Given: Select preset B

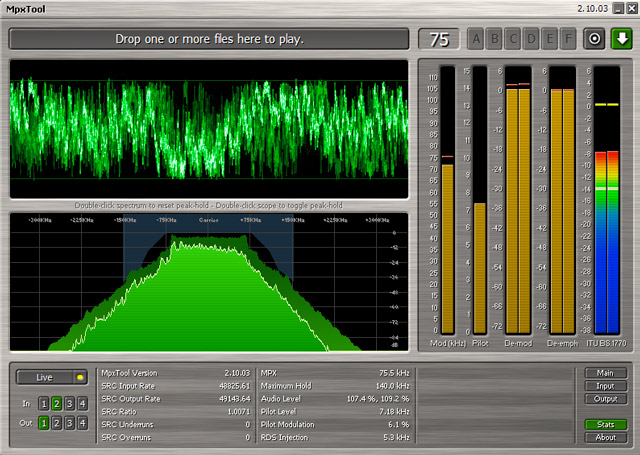Looking at the screenshot, I should (494, 39).
